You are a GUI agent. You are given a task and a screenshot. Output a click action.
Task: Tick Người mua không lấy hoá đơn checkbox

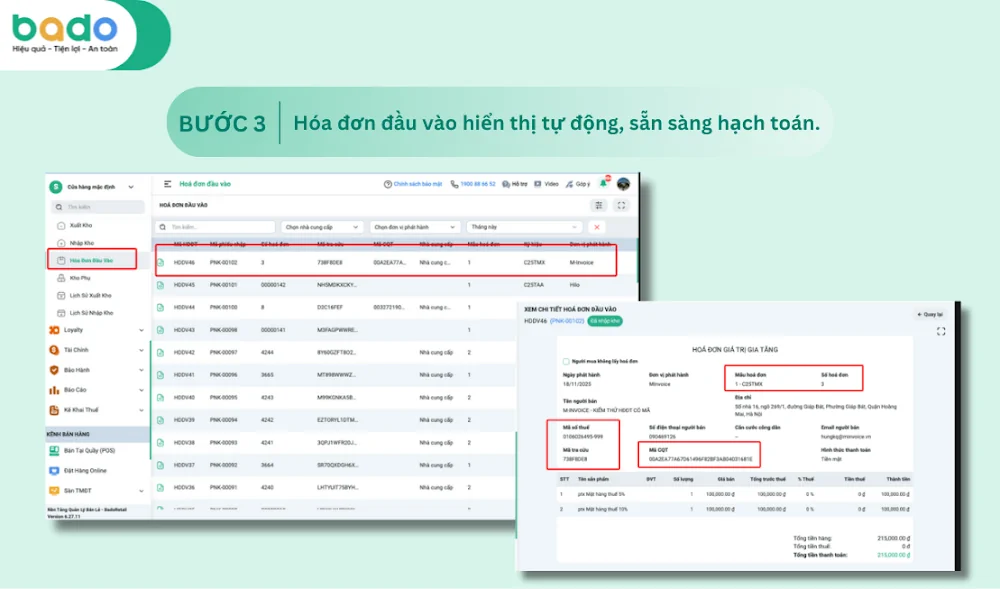566,361
